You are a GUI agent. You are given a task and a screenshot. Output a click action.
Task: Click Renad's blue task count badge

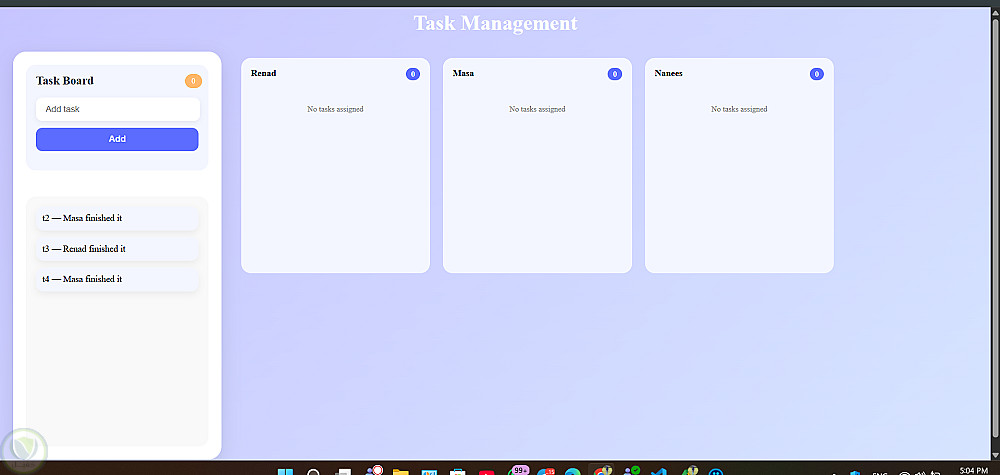pos(413,74)
